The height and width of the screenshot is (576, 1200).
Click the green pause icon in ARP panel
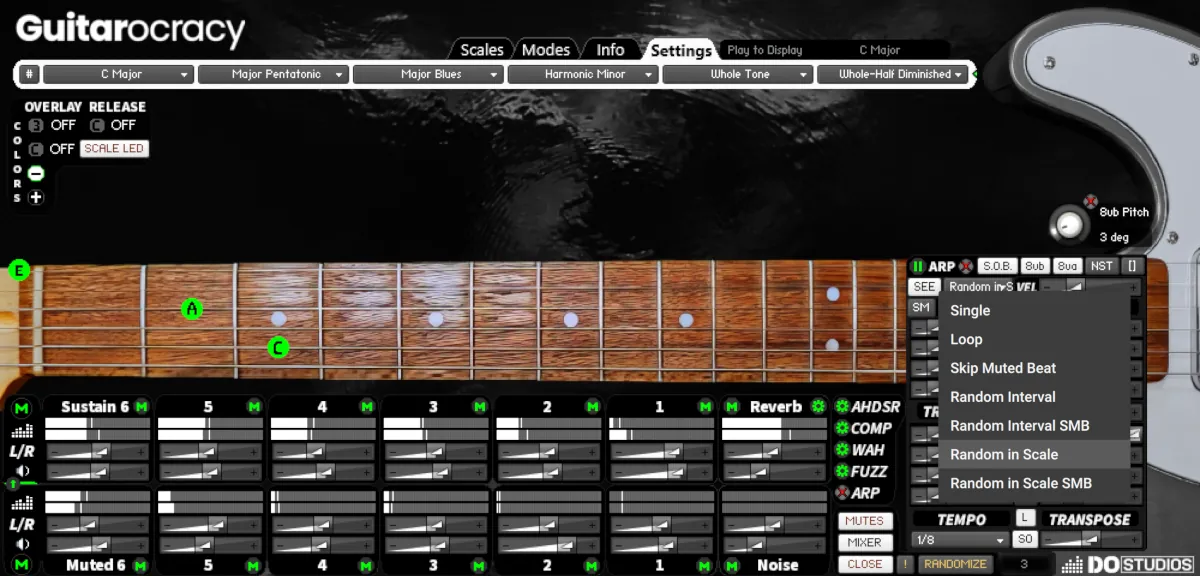918,267
